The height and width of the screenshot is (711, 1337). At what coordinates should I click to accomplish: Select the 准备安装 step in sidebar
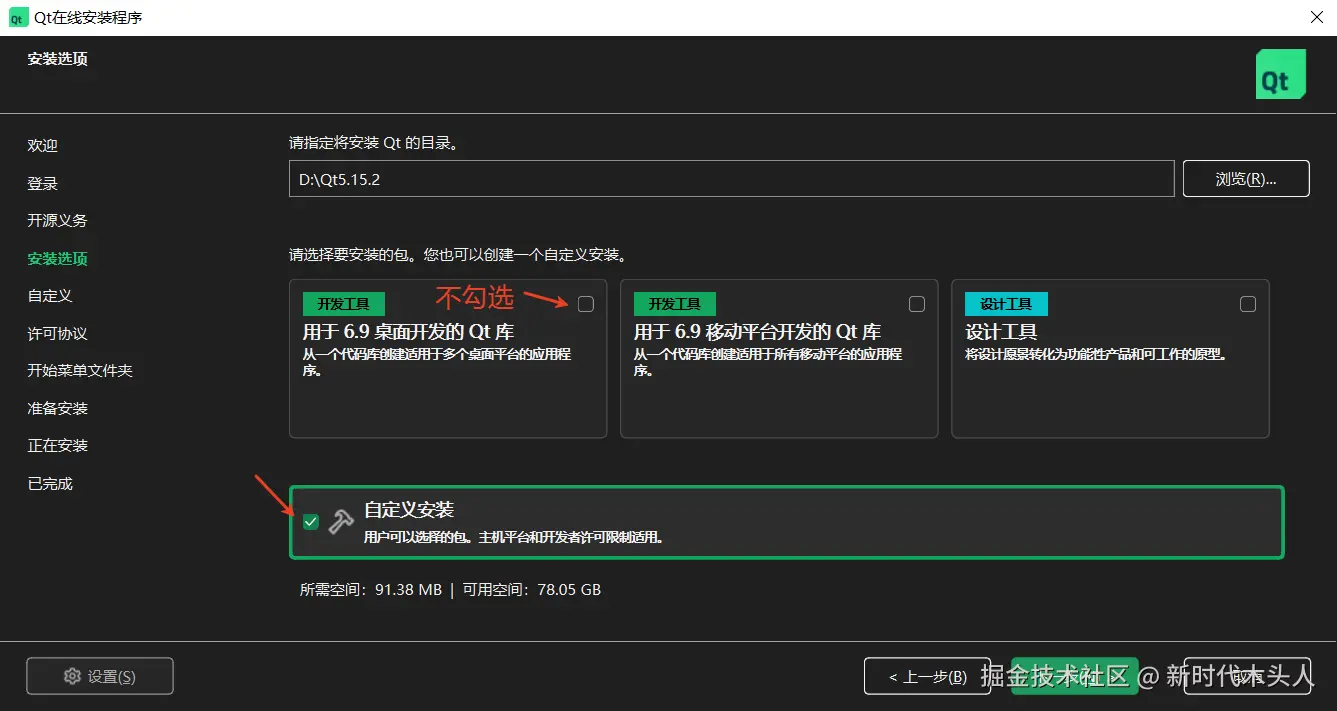click(x=57, y=408)
